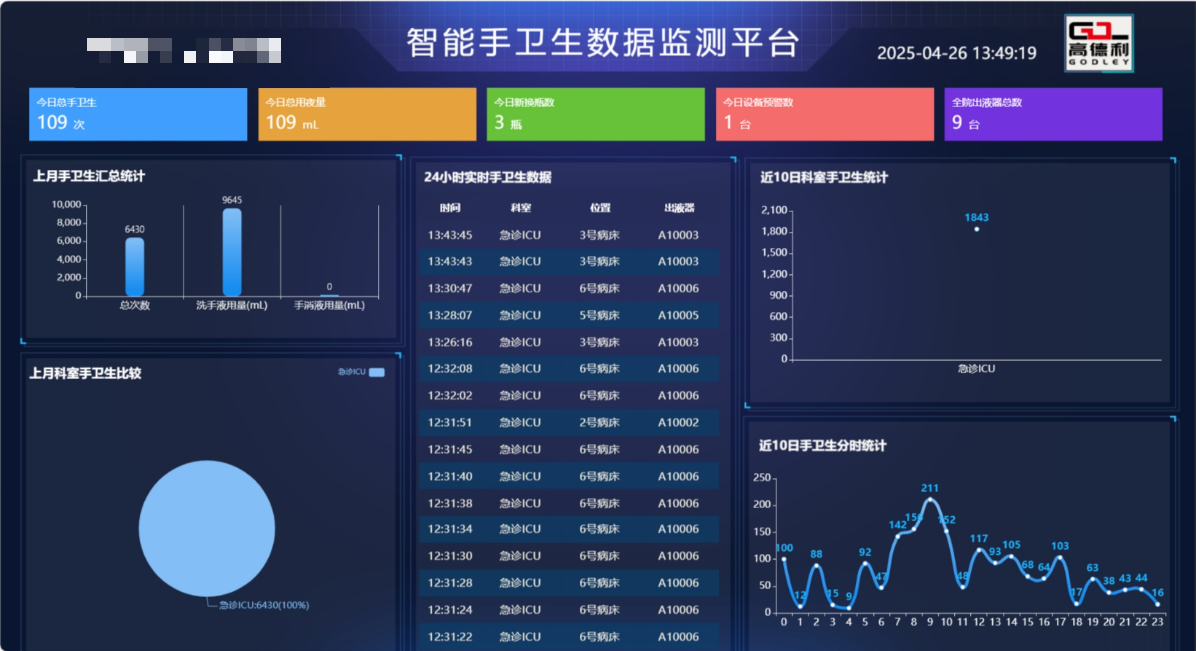1196x651 pixels.
Task: Click the 科室 column header
Action: 520,208
